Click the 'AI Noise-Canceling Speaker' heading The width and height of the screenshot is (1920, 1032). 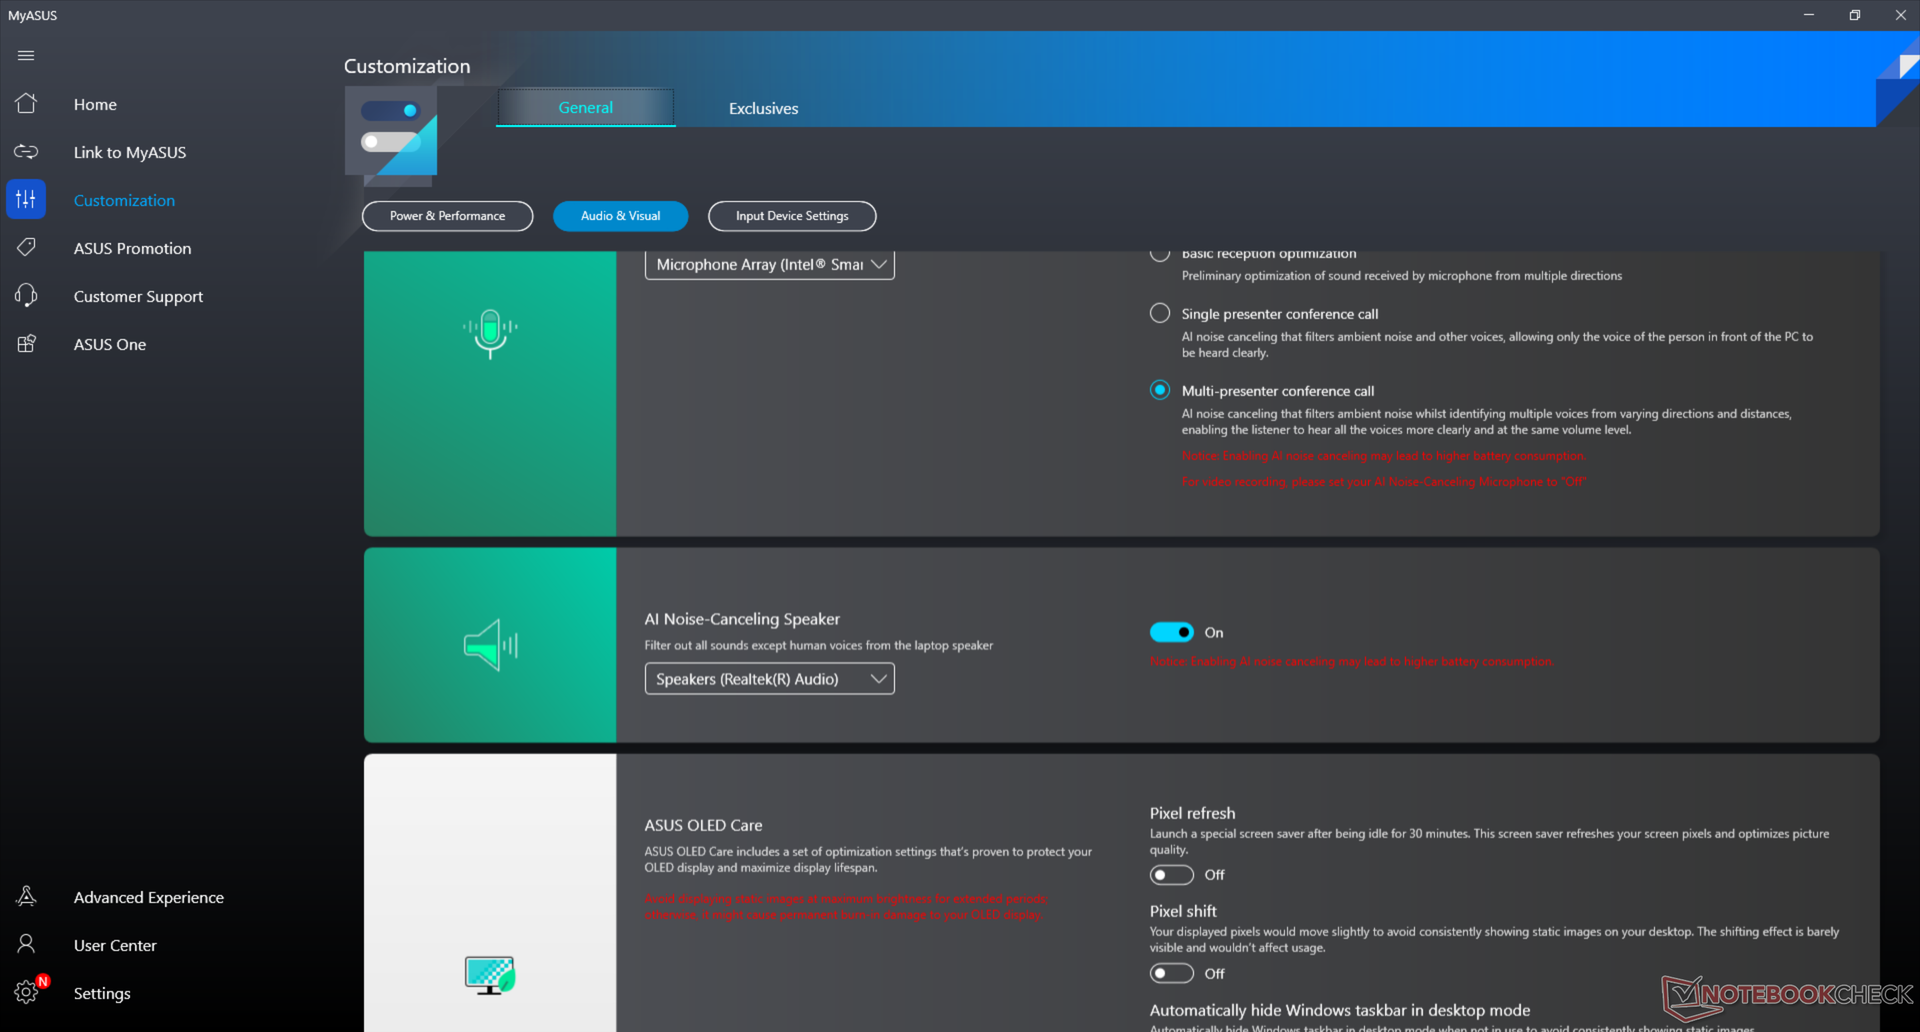pyautogui.click(x=742, y=619)
